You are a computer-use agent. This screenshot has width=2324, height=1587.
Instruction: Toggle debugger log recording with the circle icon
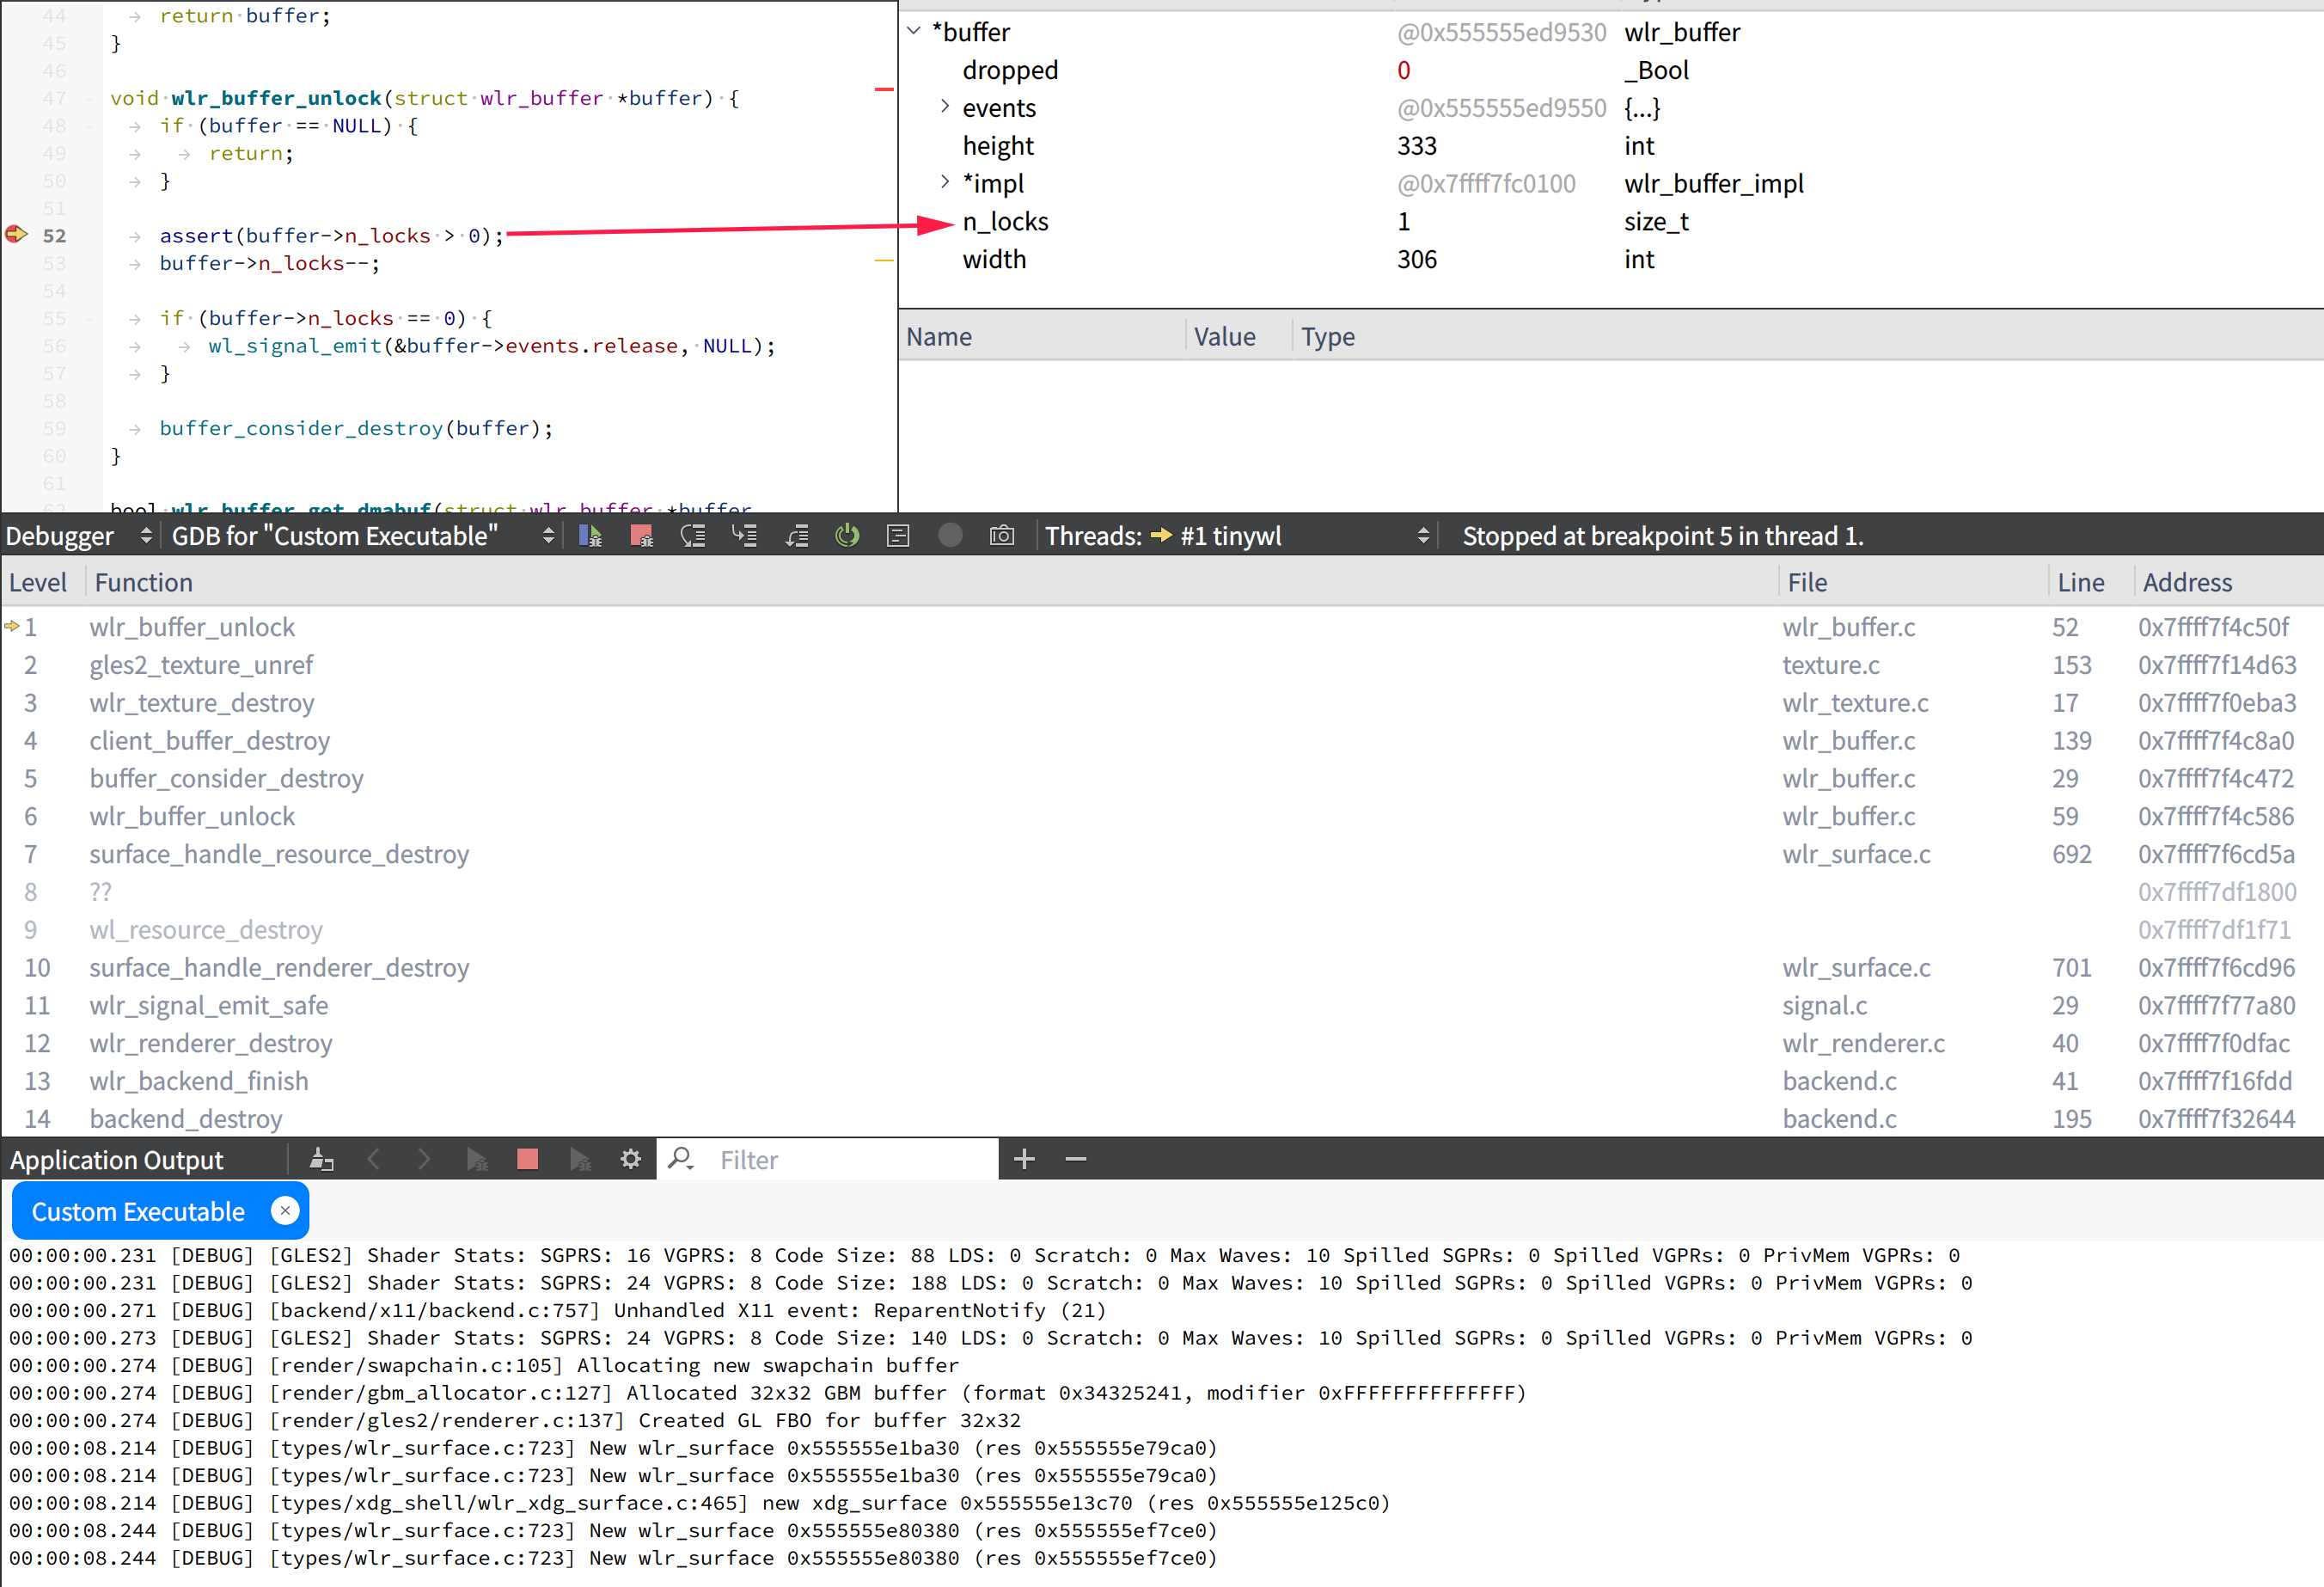click(950, 535)
